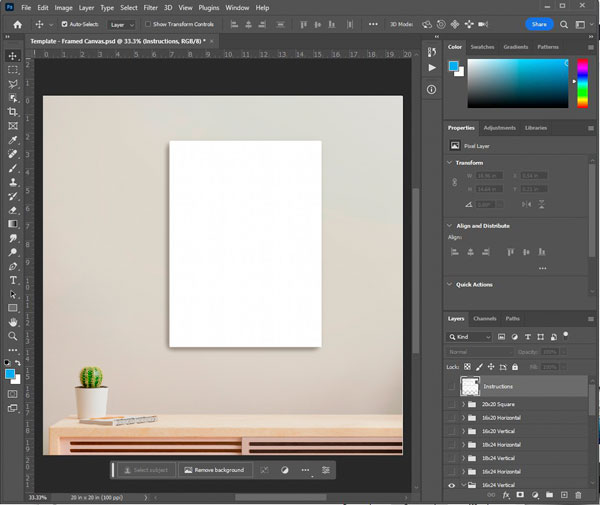Screen dimensions: 600x505
Task: Add a layer mask from Layers panel
Action: click(x=520, y=495)
